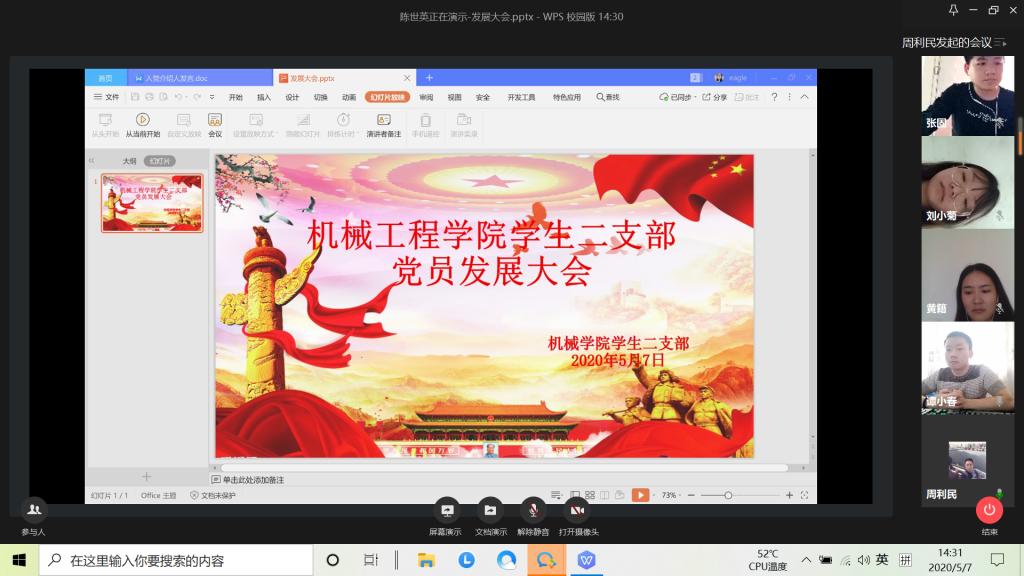Click the 文档演示 document share button
This screenshot has width=1024, height=576.
490,510
